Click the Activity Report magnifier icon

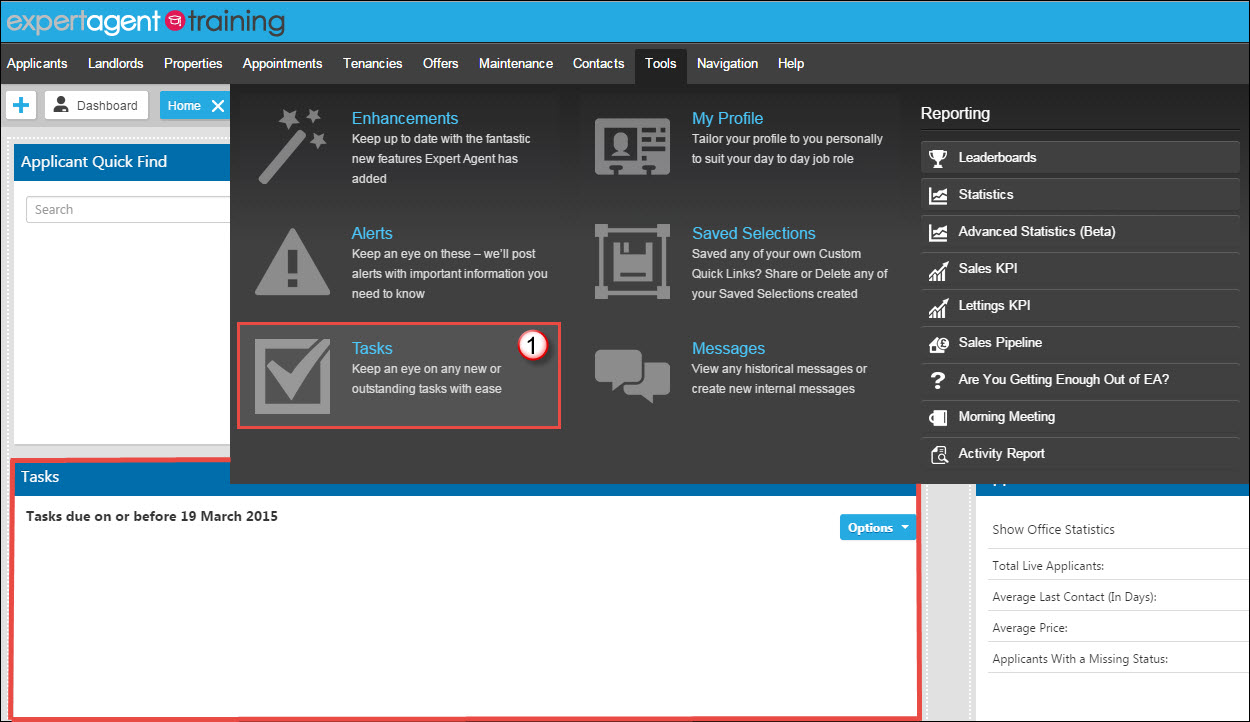click(x=938, y=453)
